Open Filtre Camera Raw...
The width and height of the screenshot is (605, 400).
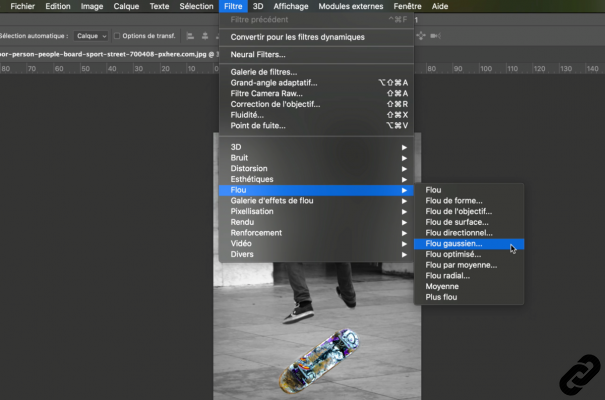[316, 94]
